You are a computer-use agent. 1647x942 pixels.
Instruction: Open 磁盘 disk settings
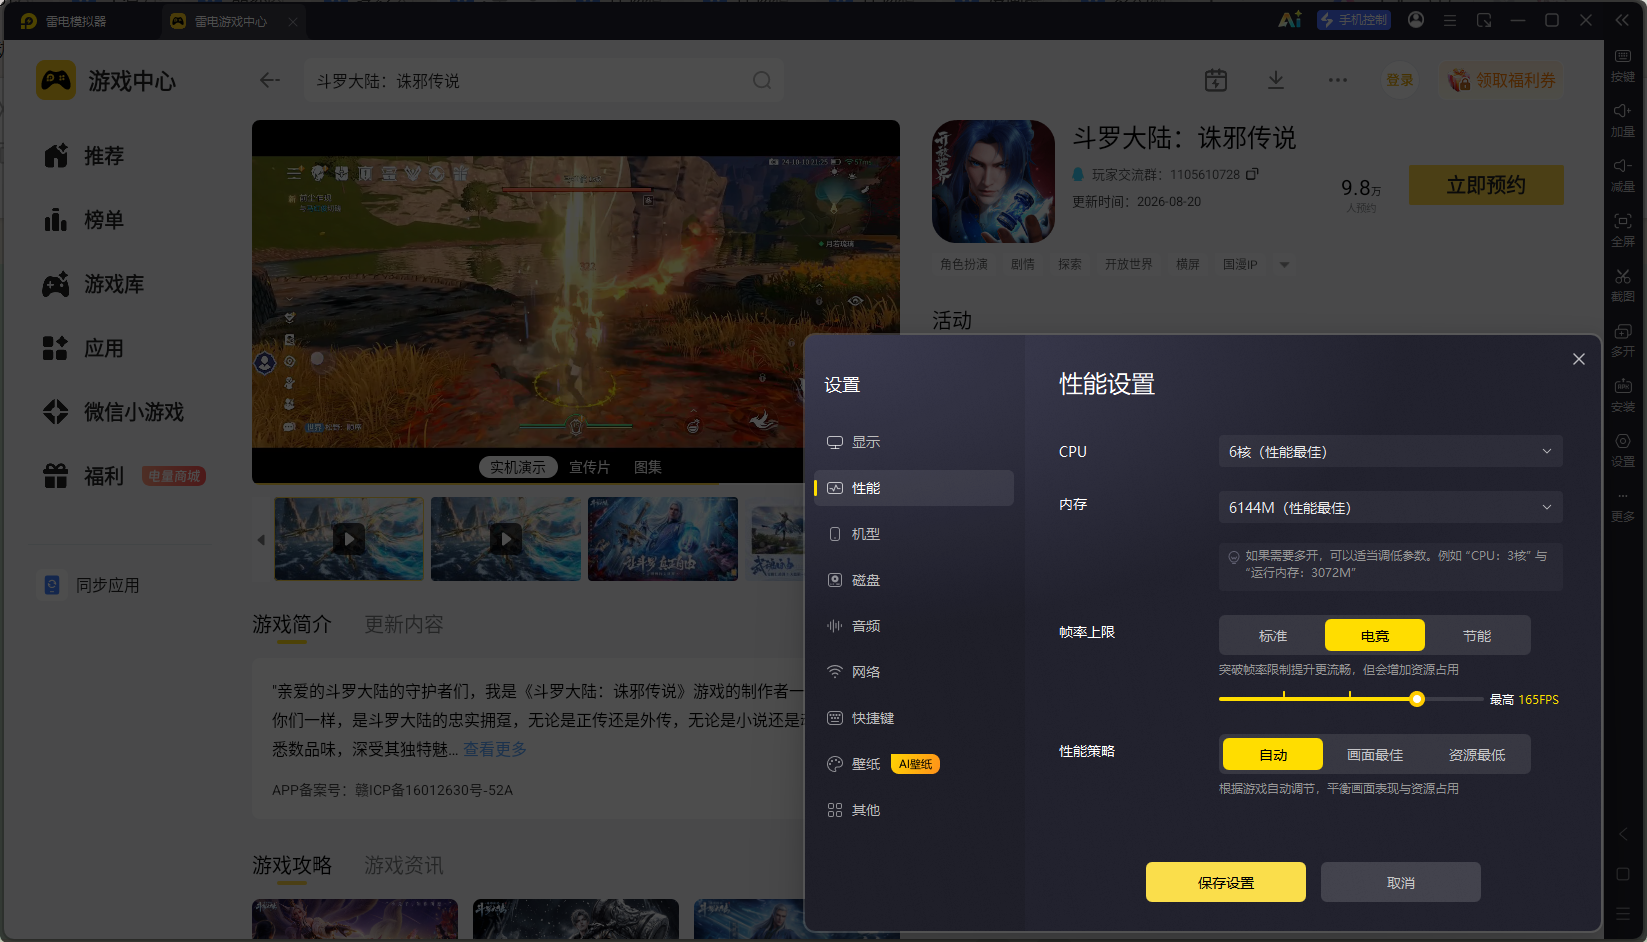point(914,580)
